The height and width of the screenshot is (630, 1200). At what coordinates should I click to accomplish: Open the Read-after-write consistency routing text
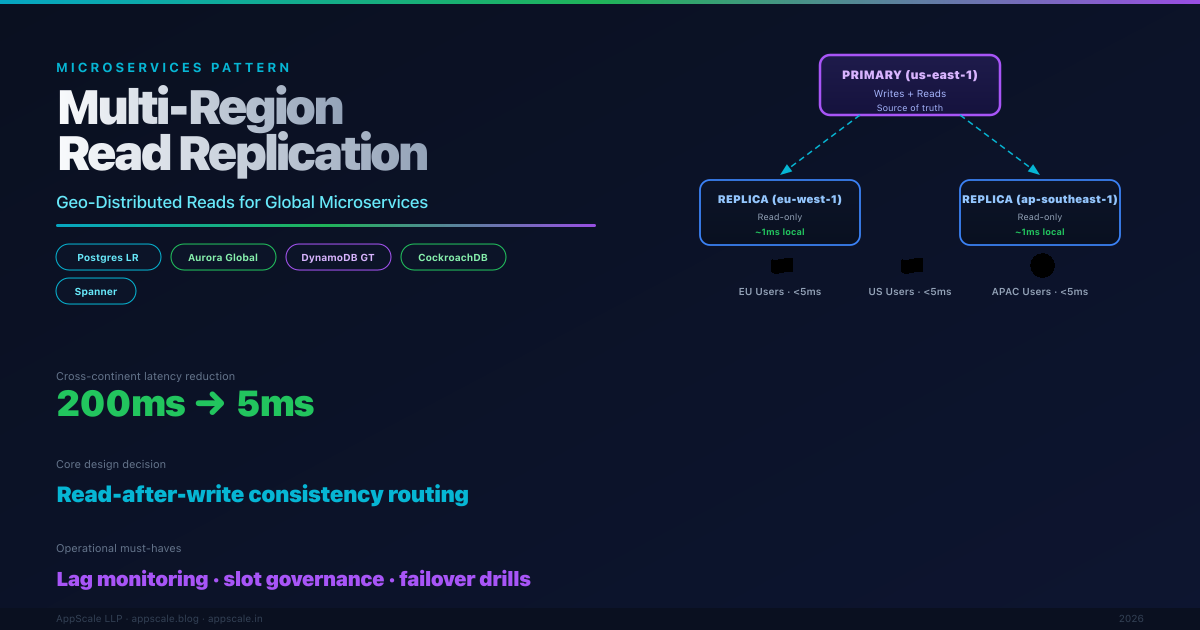click(x=262, y=494)
